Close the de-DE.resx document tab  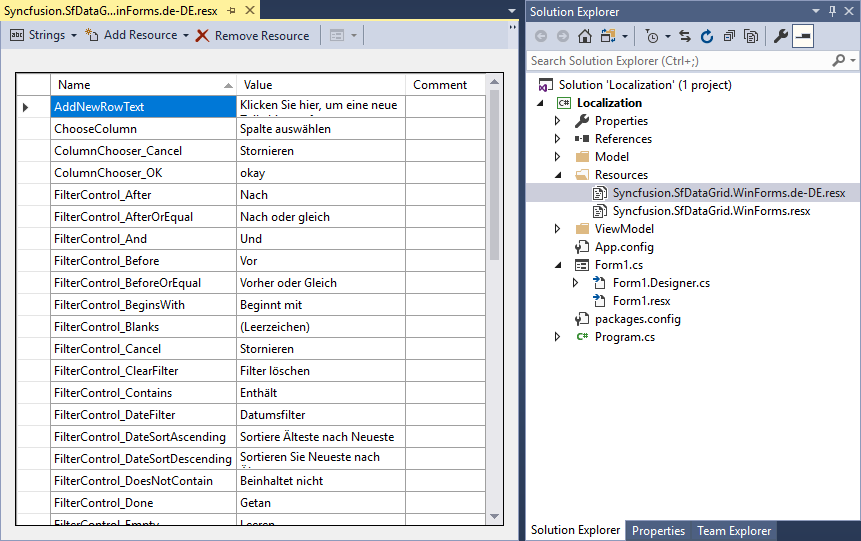coord(250,10)
